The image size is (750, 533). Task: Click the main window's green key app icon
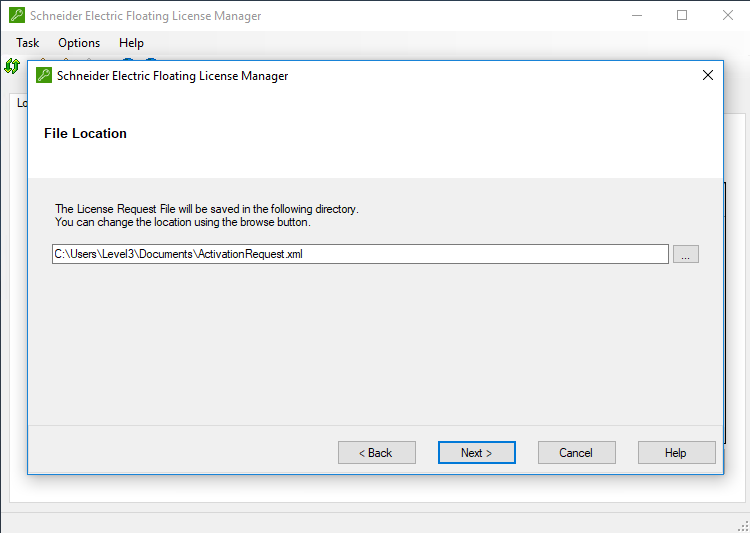coord(17,15)
